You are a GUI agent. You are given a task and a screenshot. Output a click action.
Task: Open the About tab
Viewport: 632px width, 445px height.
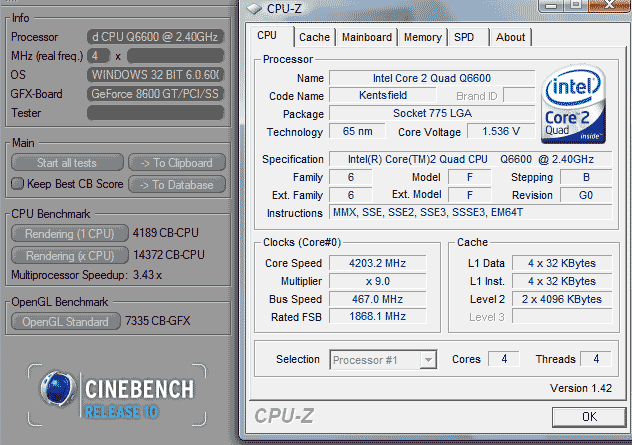point(510,37)
